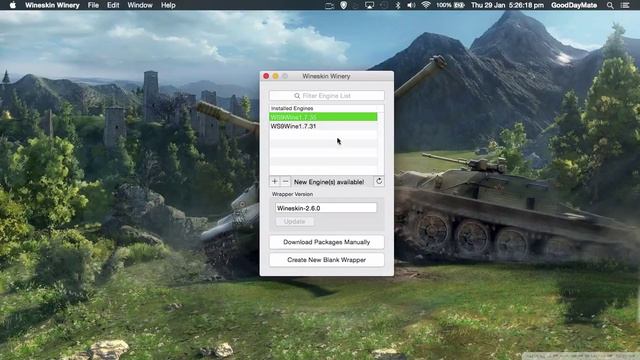Open the Apple menu
This screenshot has height=360, width=640.
[13, 5]
